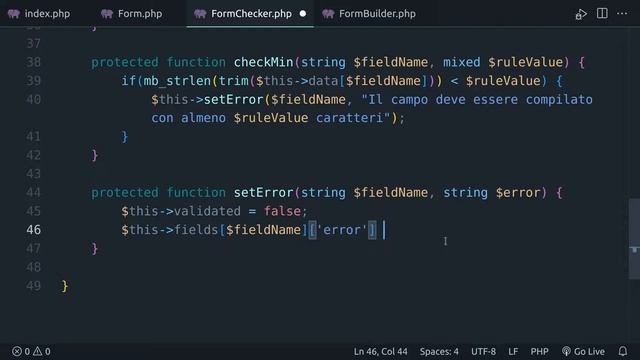
Task: Click the false keyword on line 45
Action: click(282, 211)
